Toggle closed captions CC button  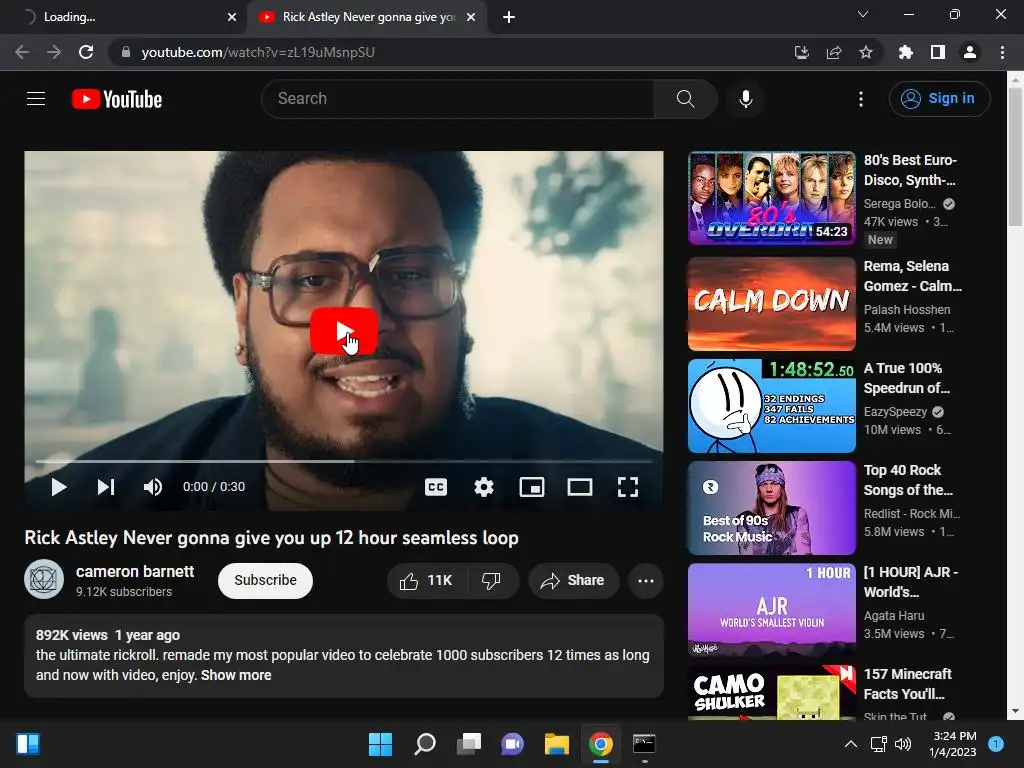pos(436,487)
